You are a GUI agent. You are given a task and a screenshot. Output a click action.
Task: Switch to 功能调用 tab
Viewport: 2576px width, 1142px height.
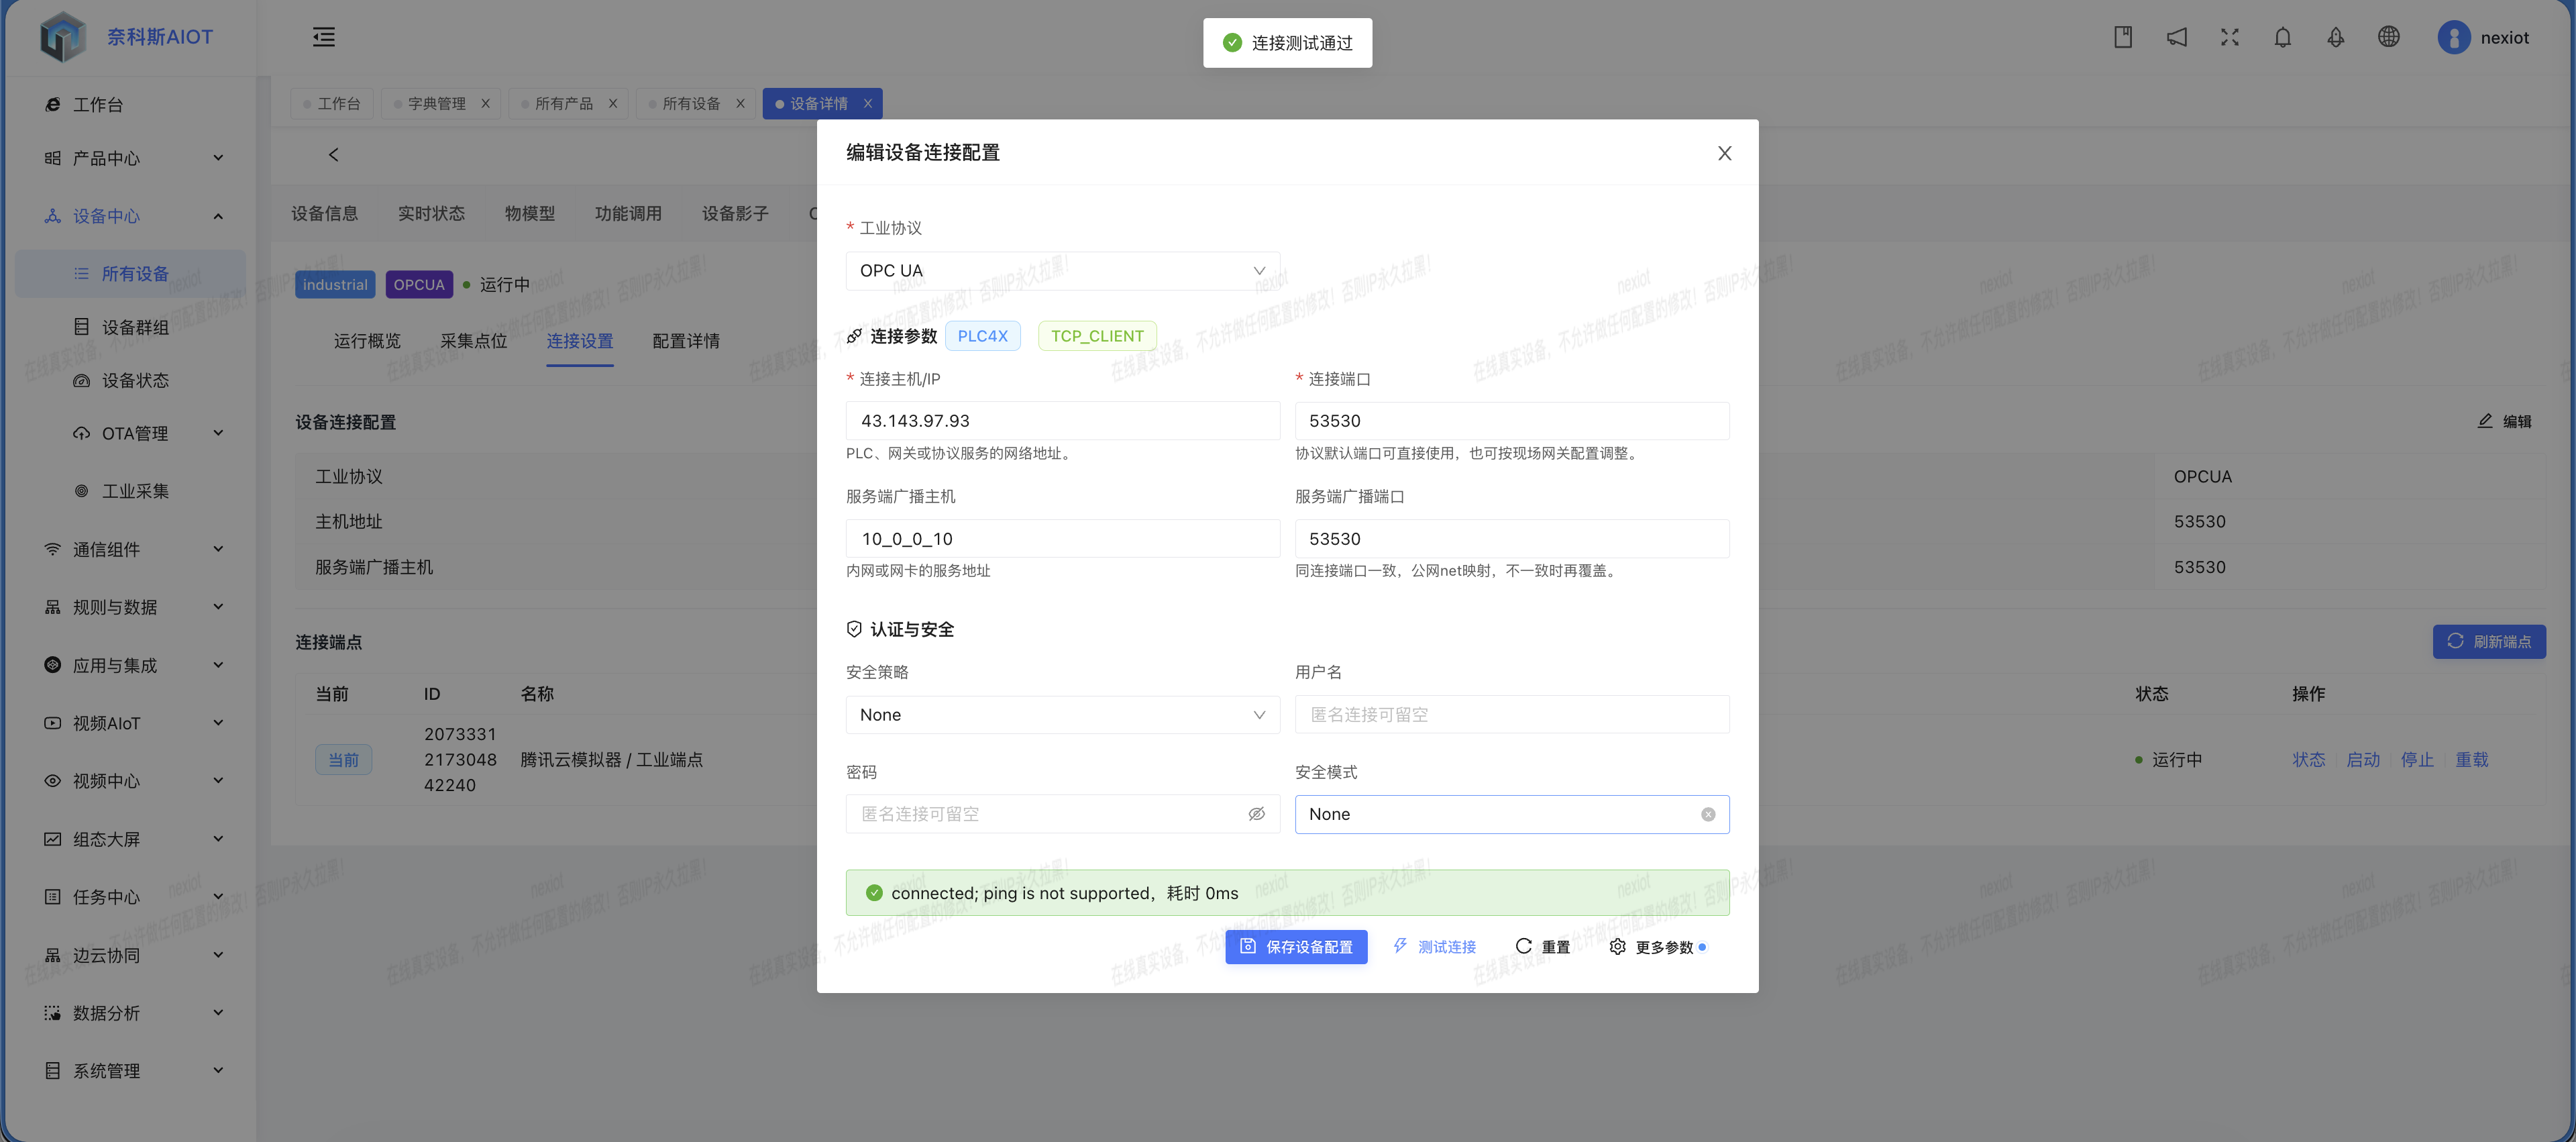tap(628, 213)
